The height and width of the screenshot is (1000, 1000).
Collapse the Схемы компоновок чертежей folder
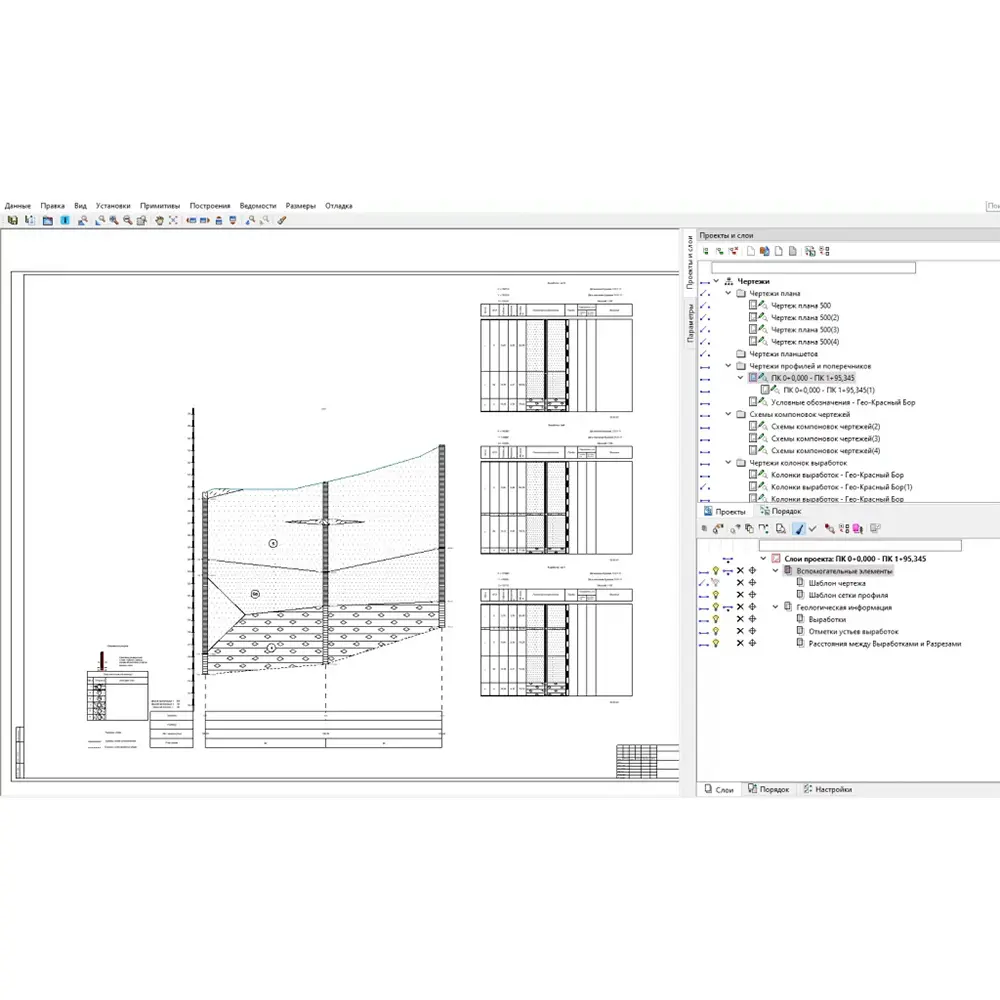pos(729,414)
